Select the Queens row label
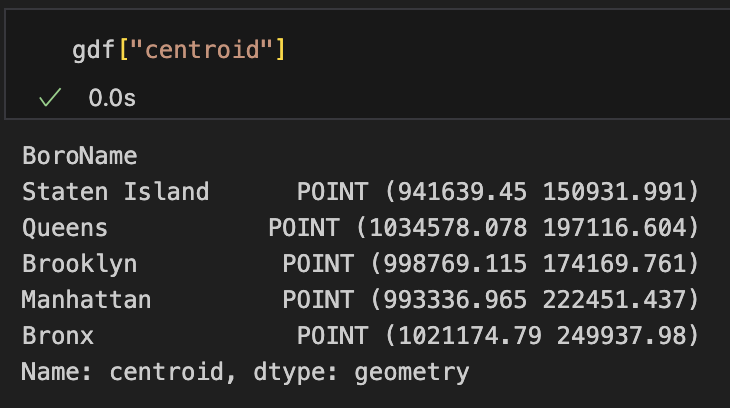This screenshot has height=408, width=730. pos(65,228)
